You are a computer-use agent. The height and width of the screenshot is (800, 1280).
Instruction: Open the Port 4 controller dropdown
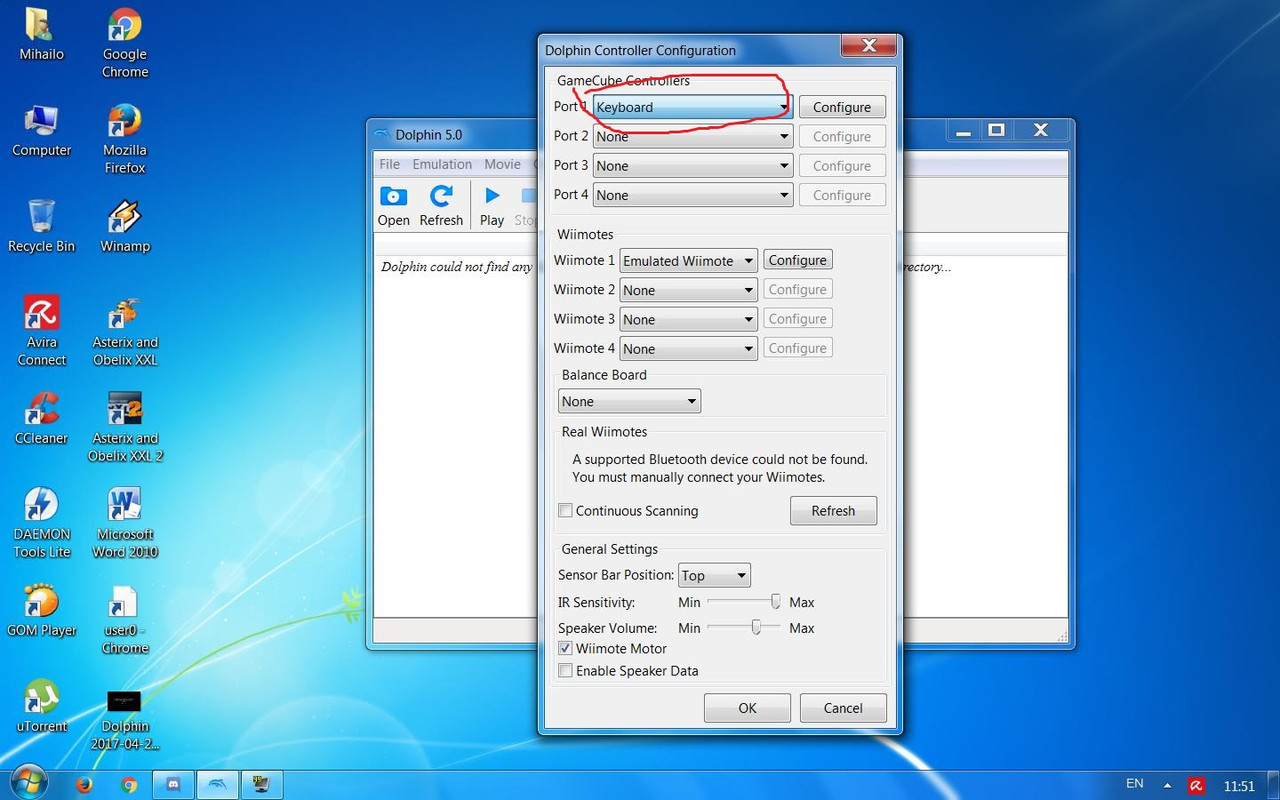[693, 195]
